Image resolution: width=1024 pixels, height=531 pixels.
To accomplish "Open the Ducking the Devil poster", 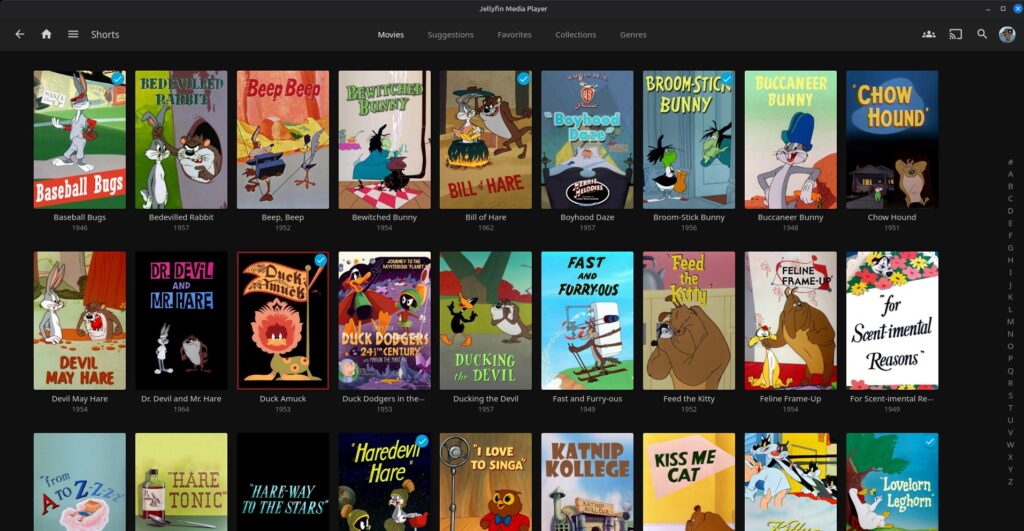I will [485, 321].
